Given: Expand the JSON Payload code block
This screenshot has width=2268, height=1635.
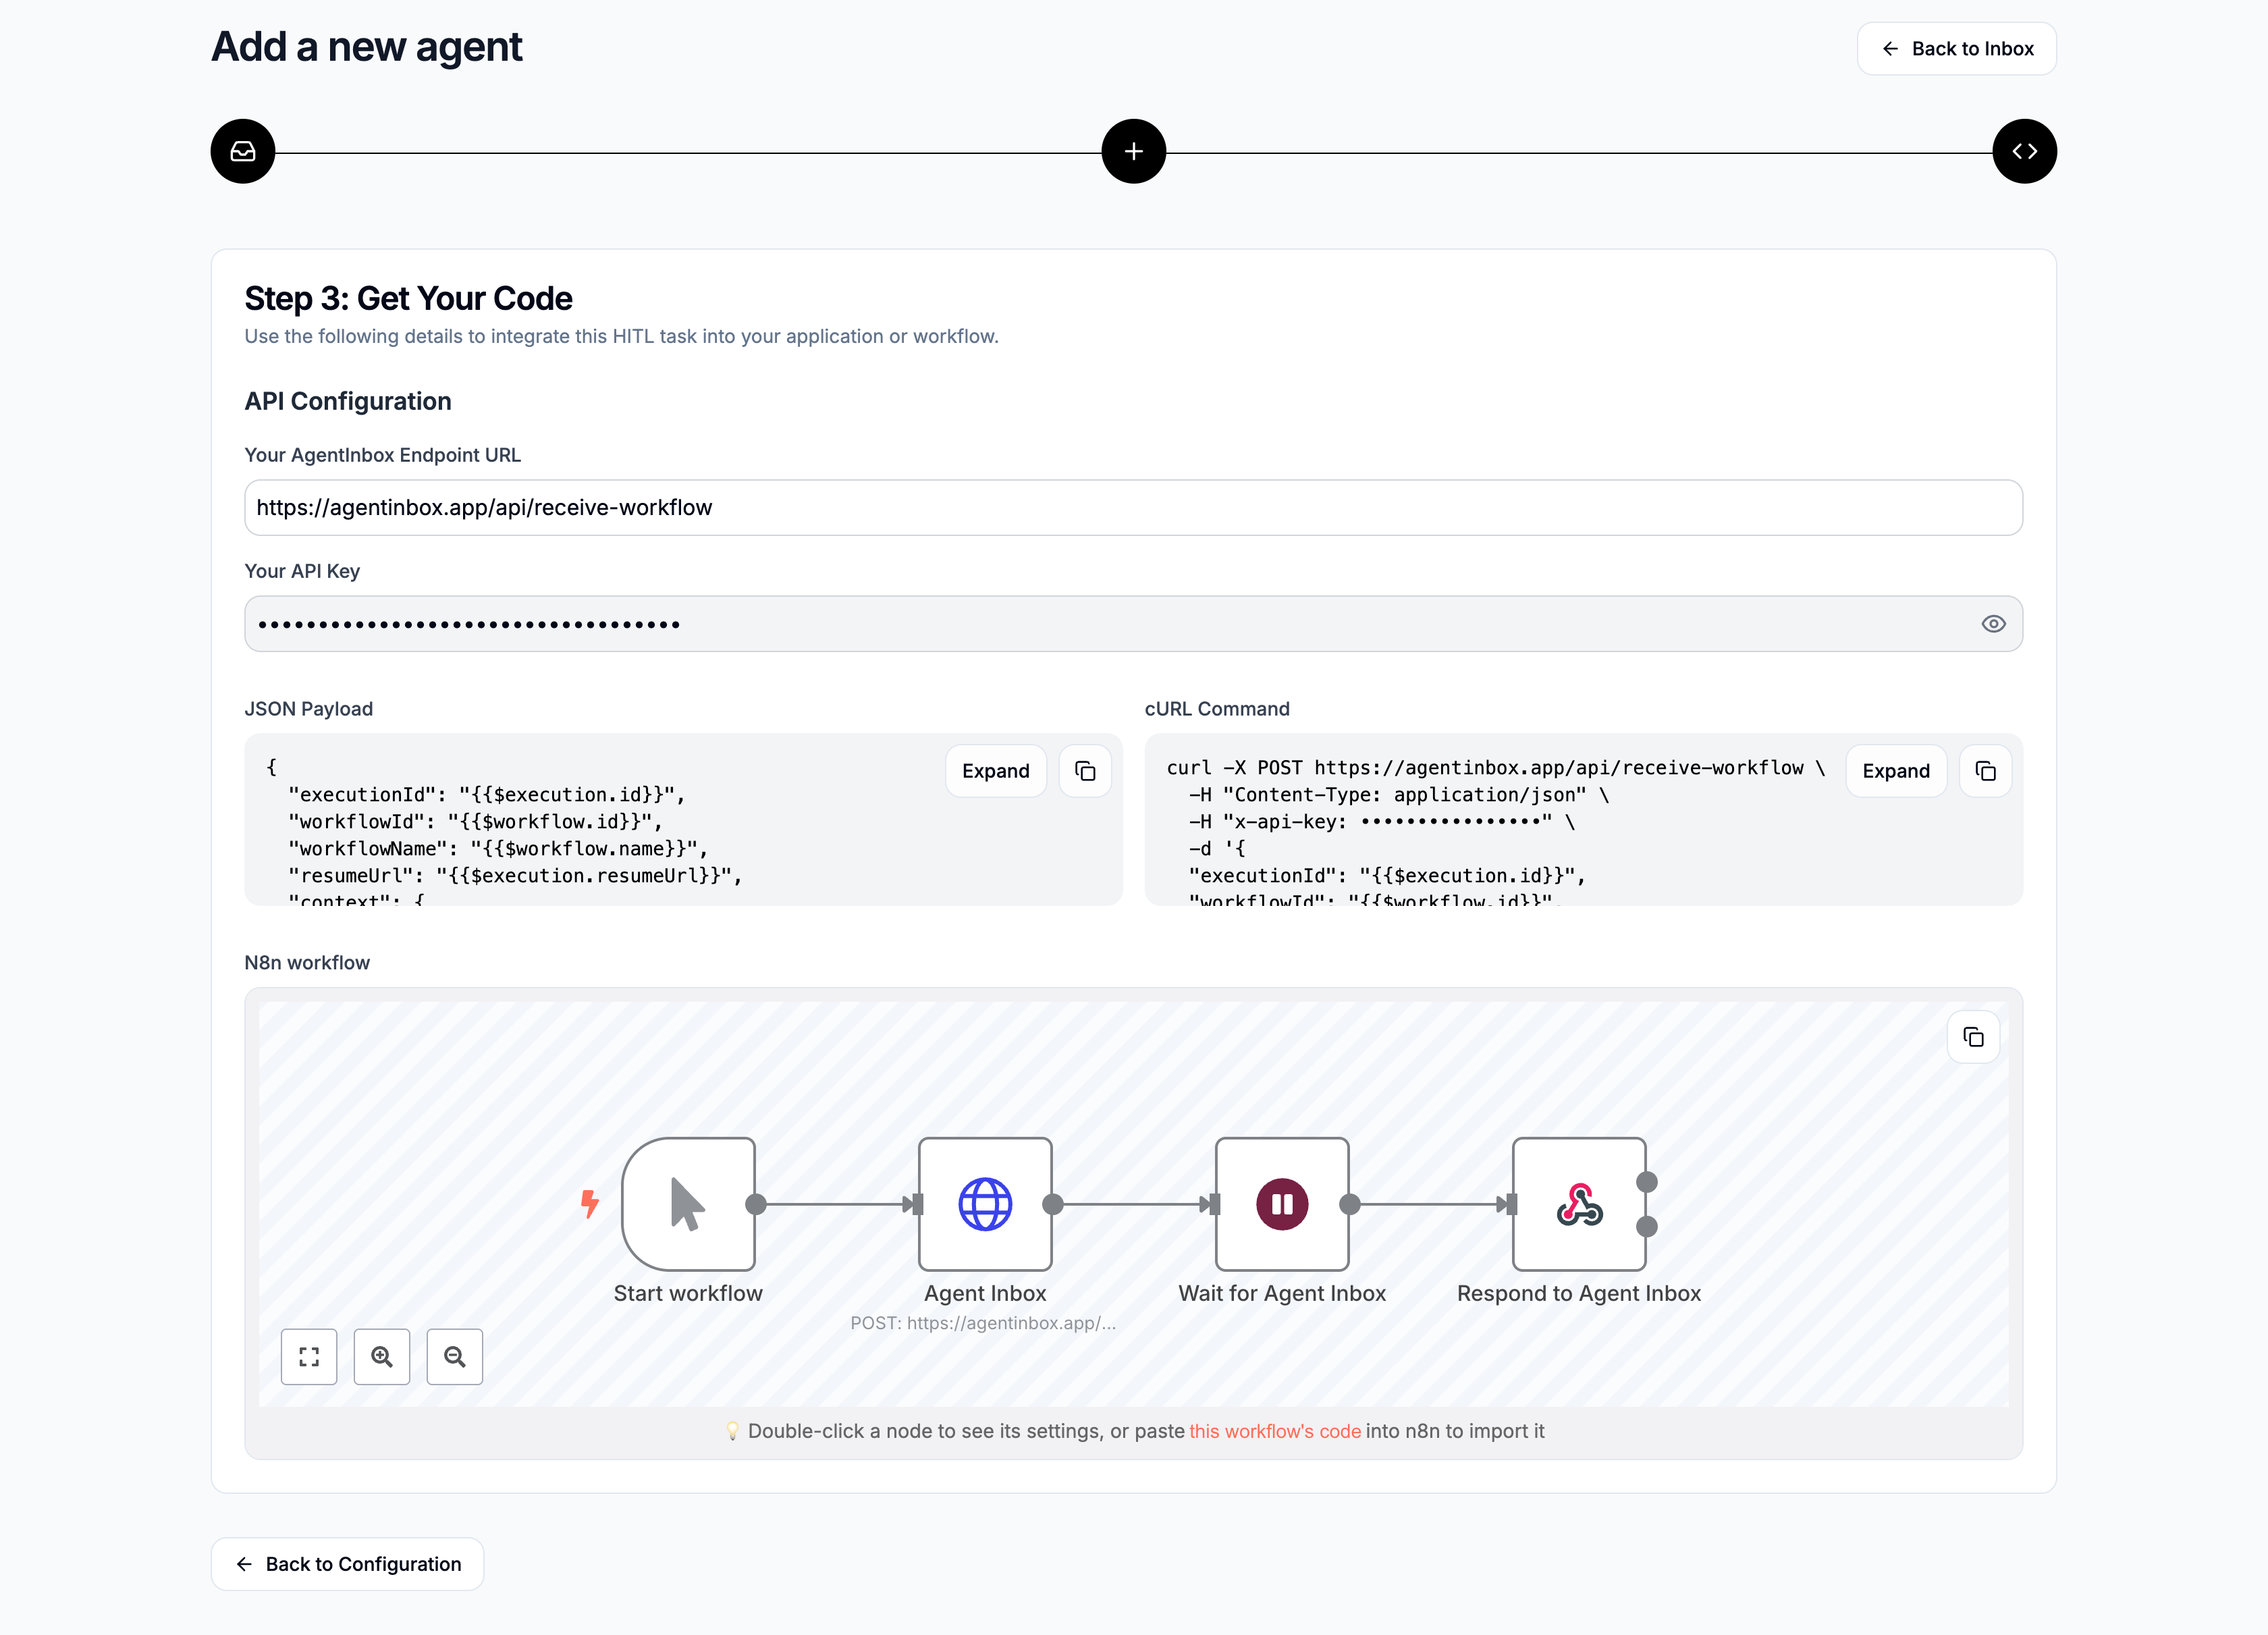Looking at the screenshot, I should (995, 771).
